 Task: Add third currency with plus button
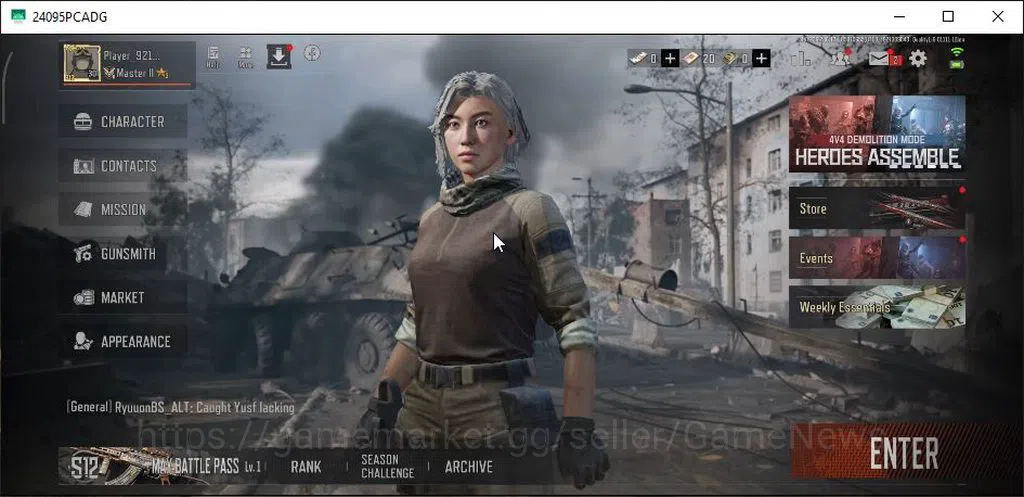(x=761, y=59)
